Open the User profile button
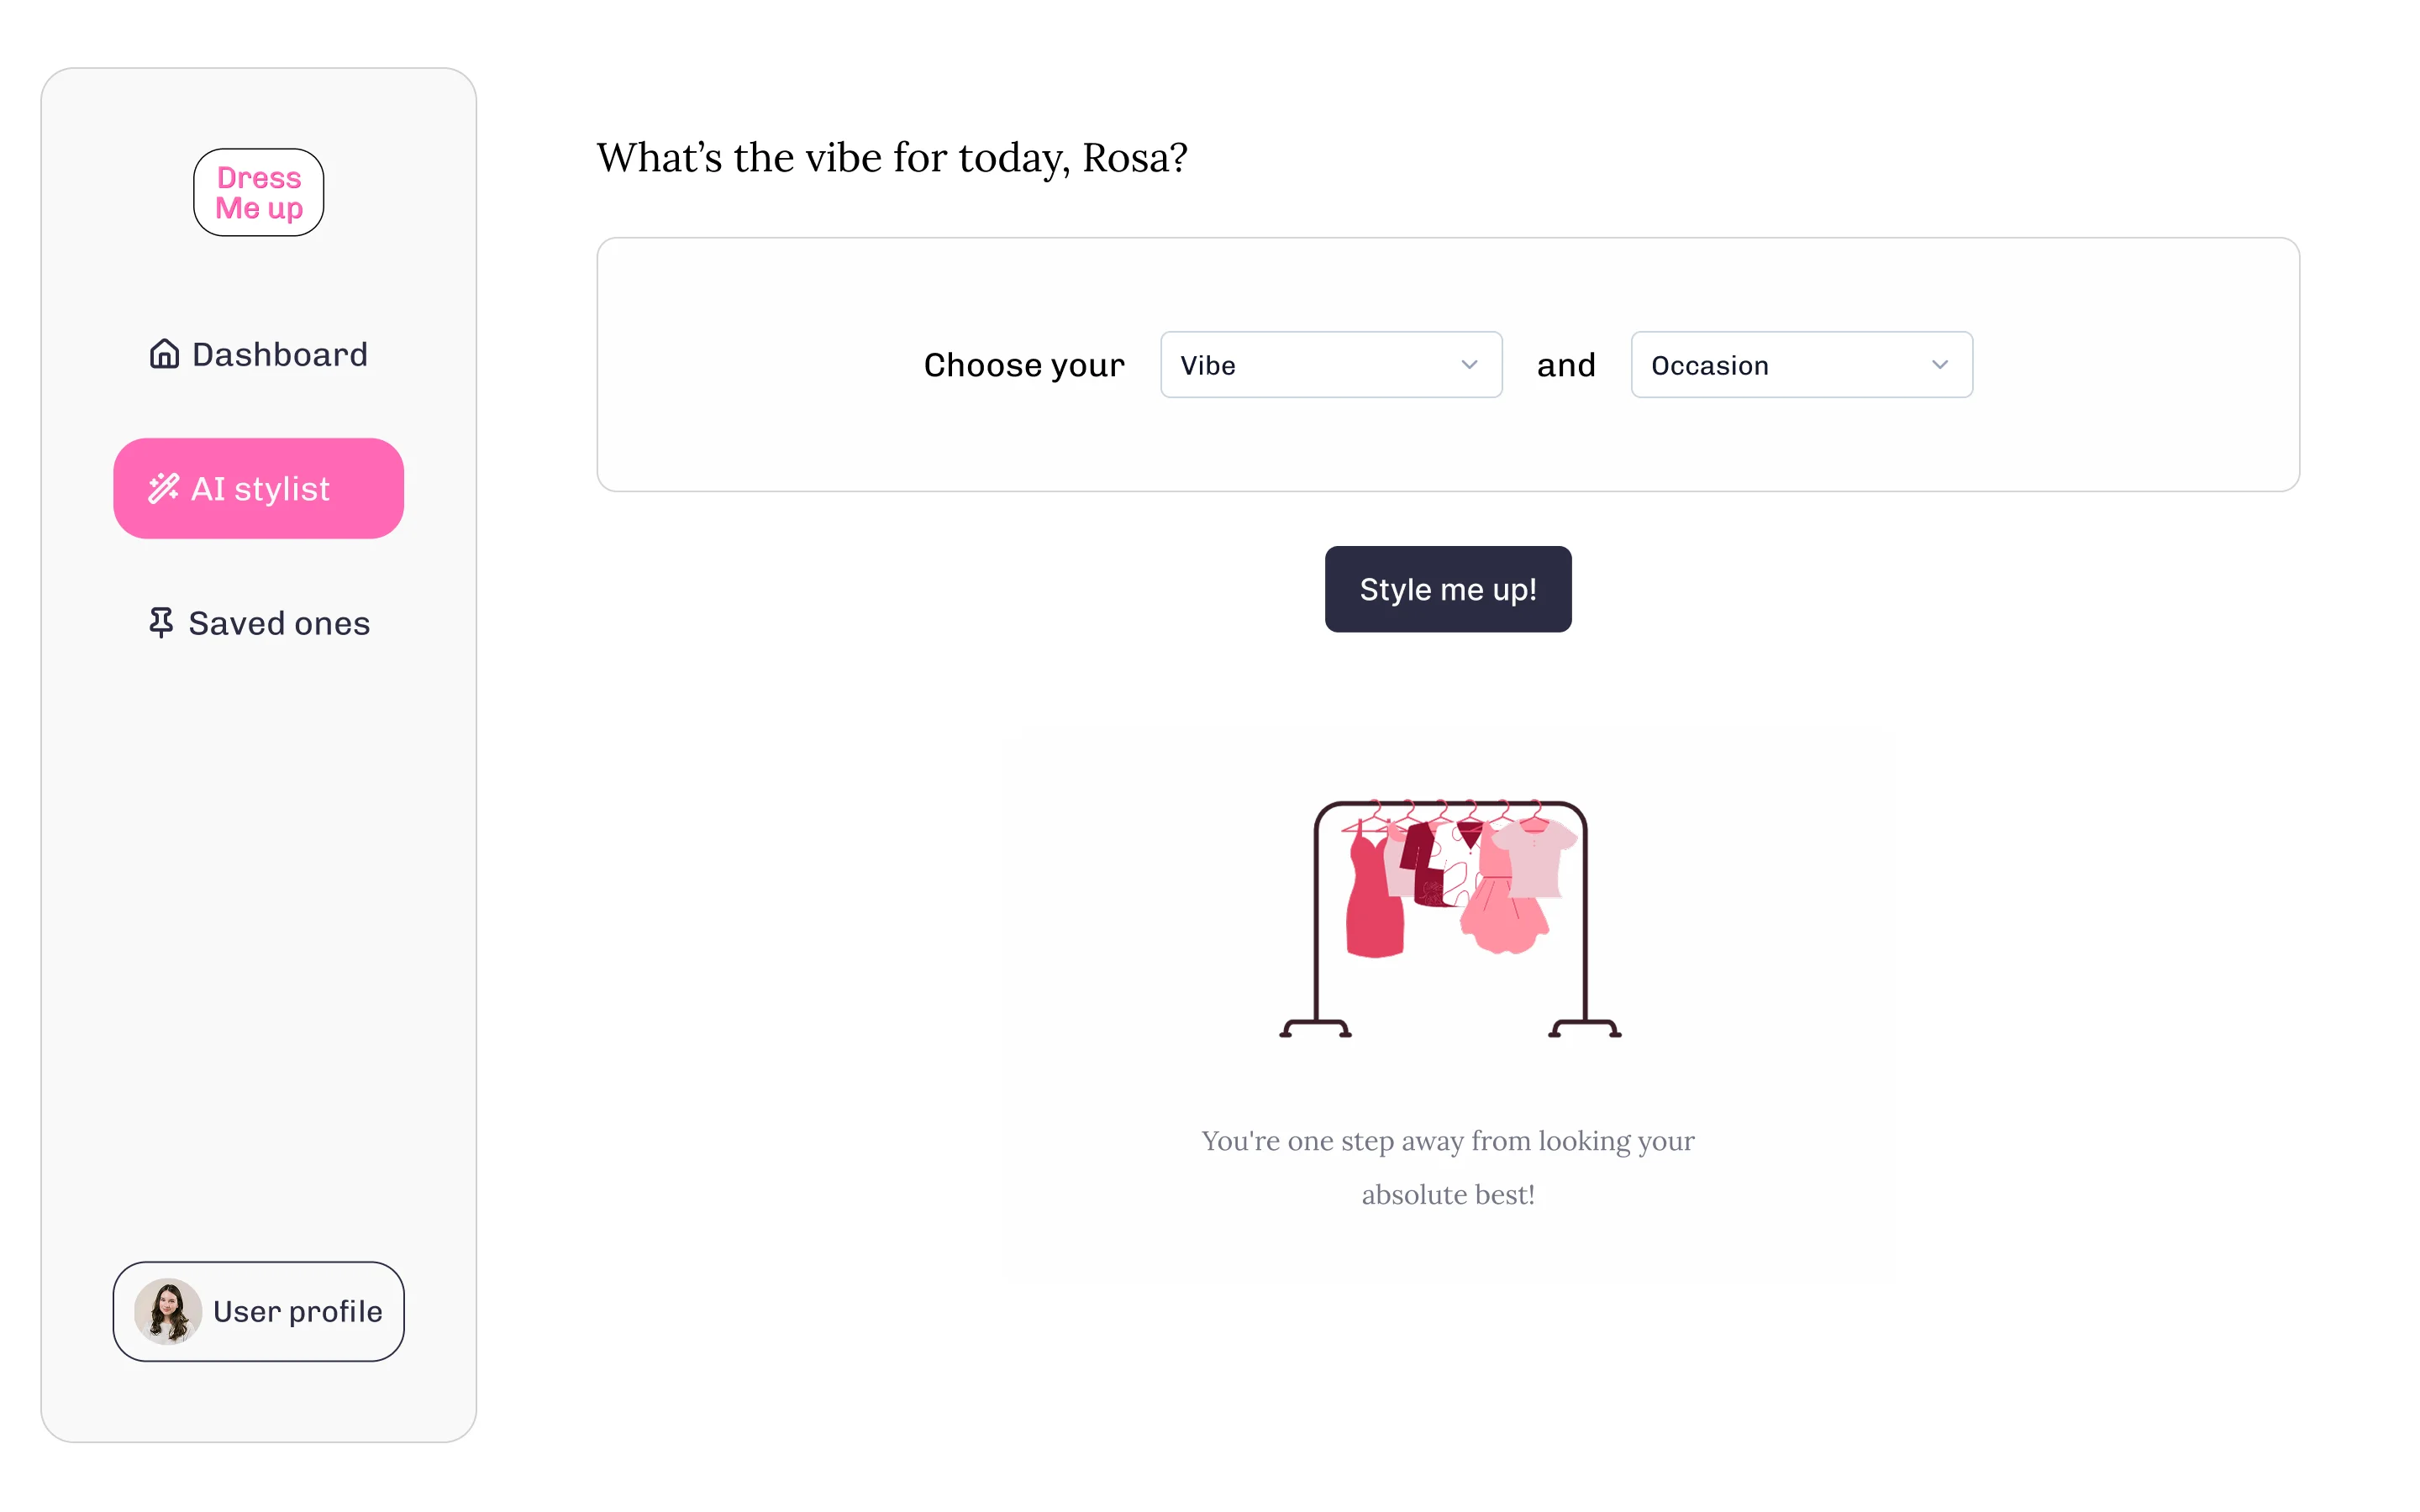The image size is (2420, 1512). [x=259, y=1311]
